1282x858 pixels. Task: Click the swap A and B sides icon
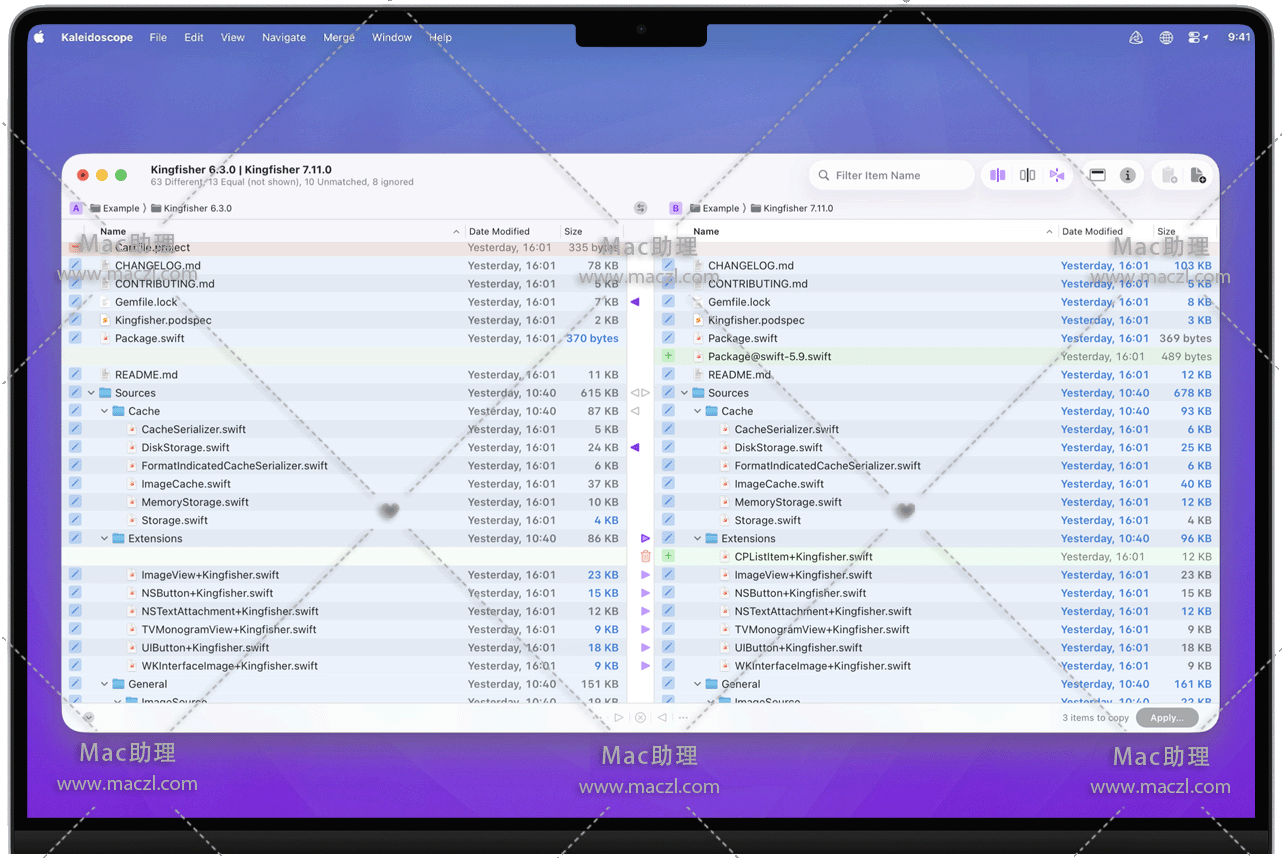[640, 208]
